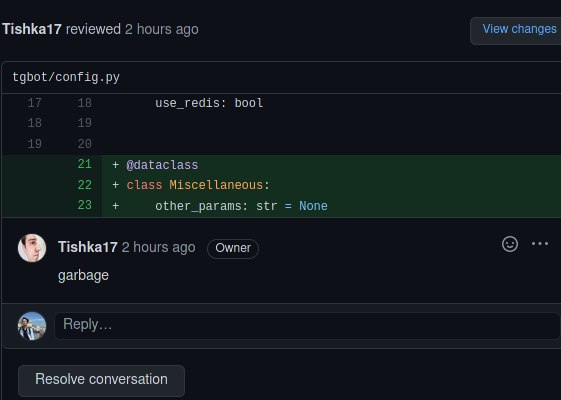Open the comment options three-dot menu
Screen dimensions: 561x400
pyautogui.click(x=540, y=244)
